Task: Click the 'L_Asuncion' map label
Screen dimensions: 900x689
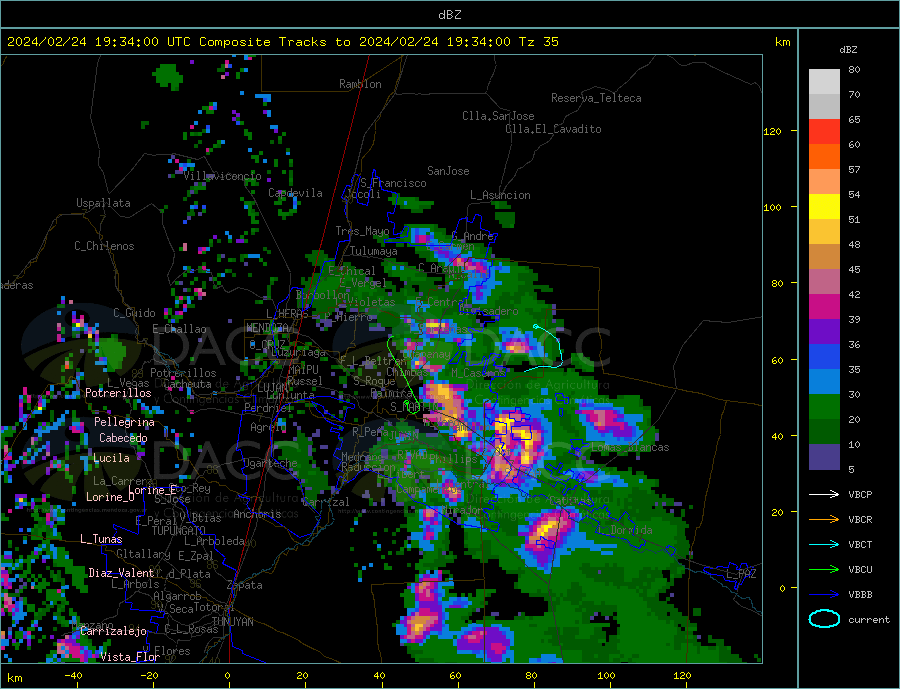Action: (500, 195)
